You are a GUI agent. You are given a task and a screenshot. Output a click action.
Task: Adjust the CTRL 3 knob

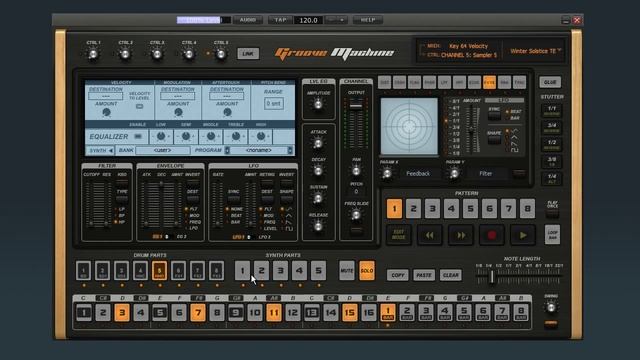tap(157, 54)
